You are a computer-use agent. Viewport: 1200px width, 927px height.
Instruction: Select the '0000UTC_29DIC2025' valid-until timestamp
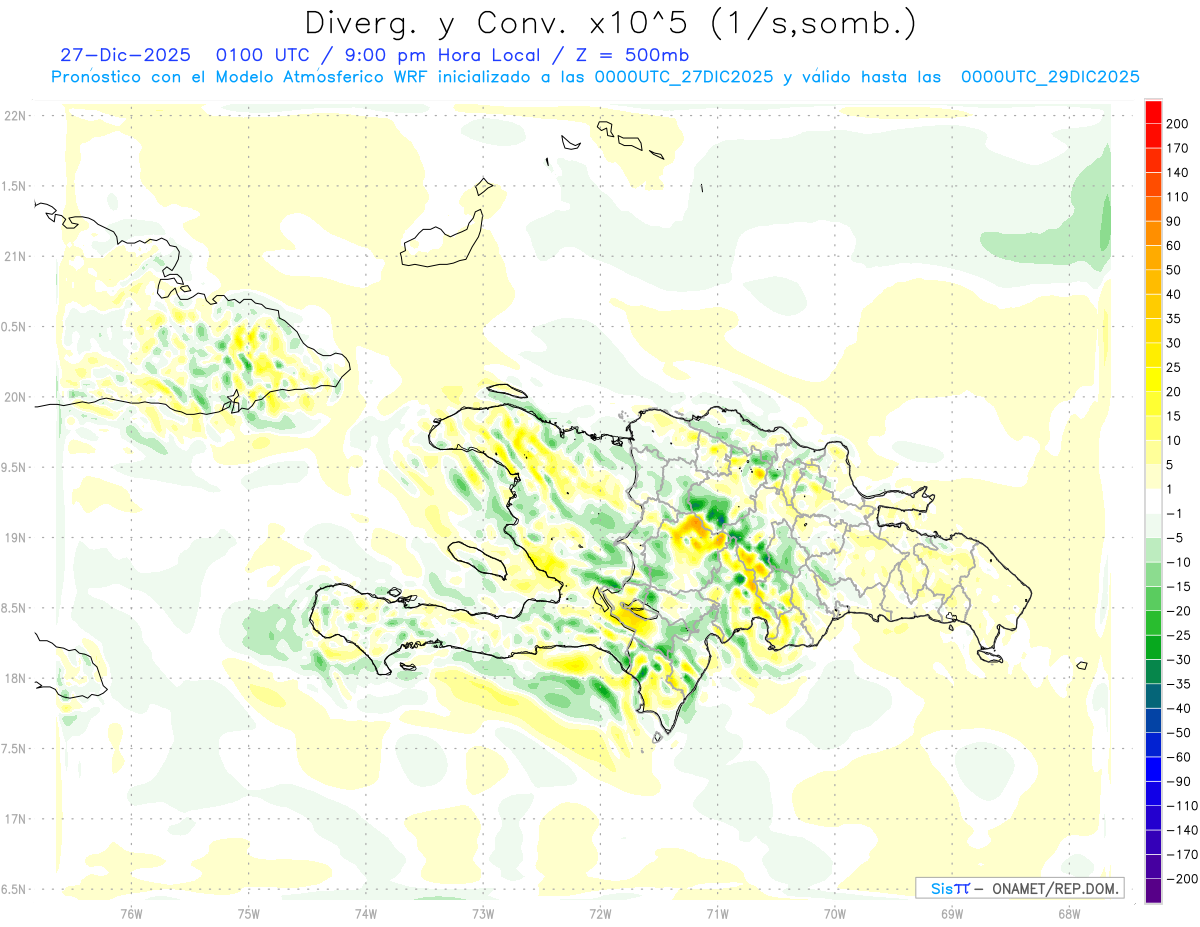point(1050,77)
